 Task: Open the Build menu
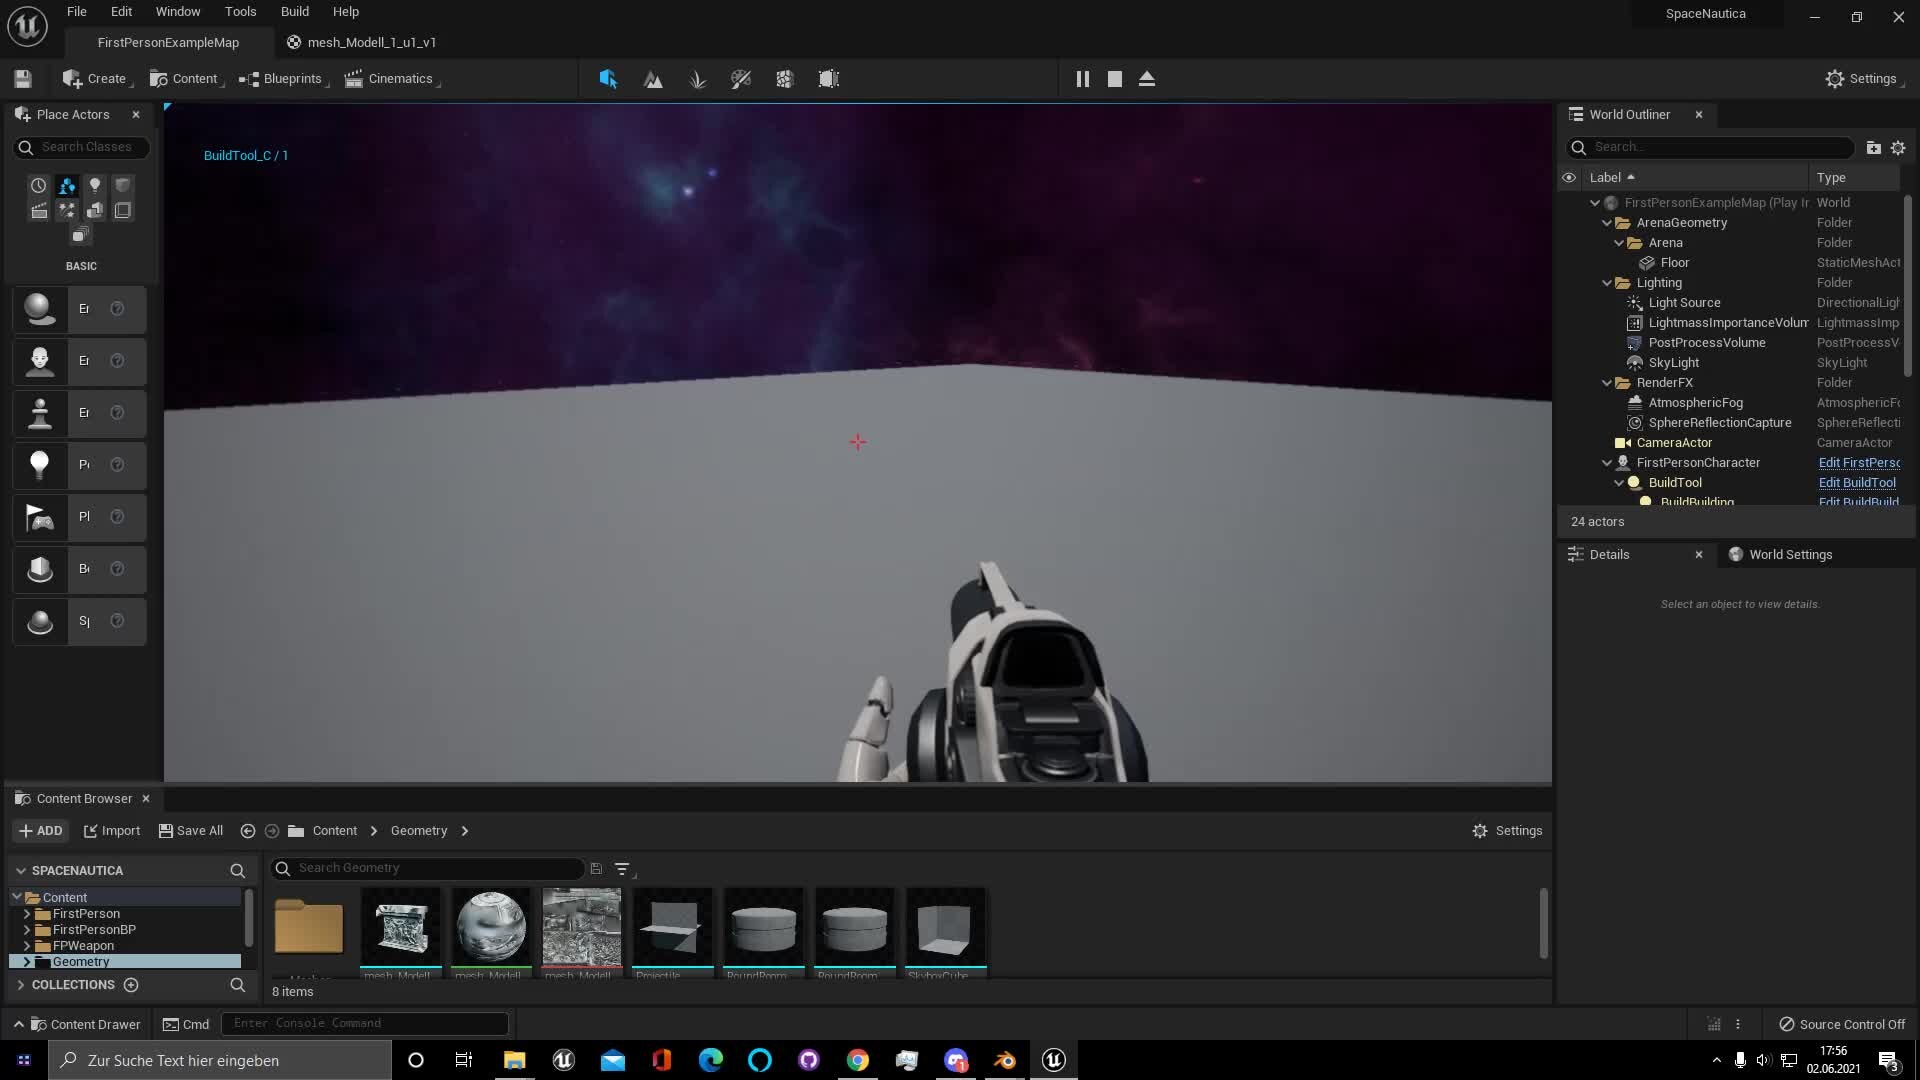[x=294, y=11]
